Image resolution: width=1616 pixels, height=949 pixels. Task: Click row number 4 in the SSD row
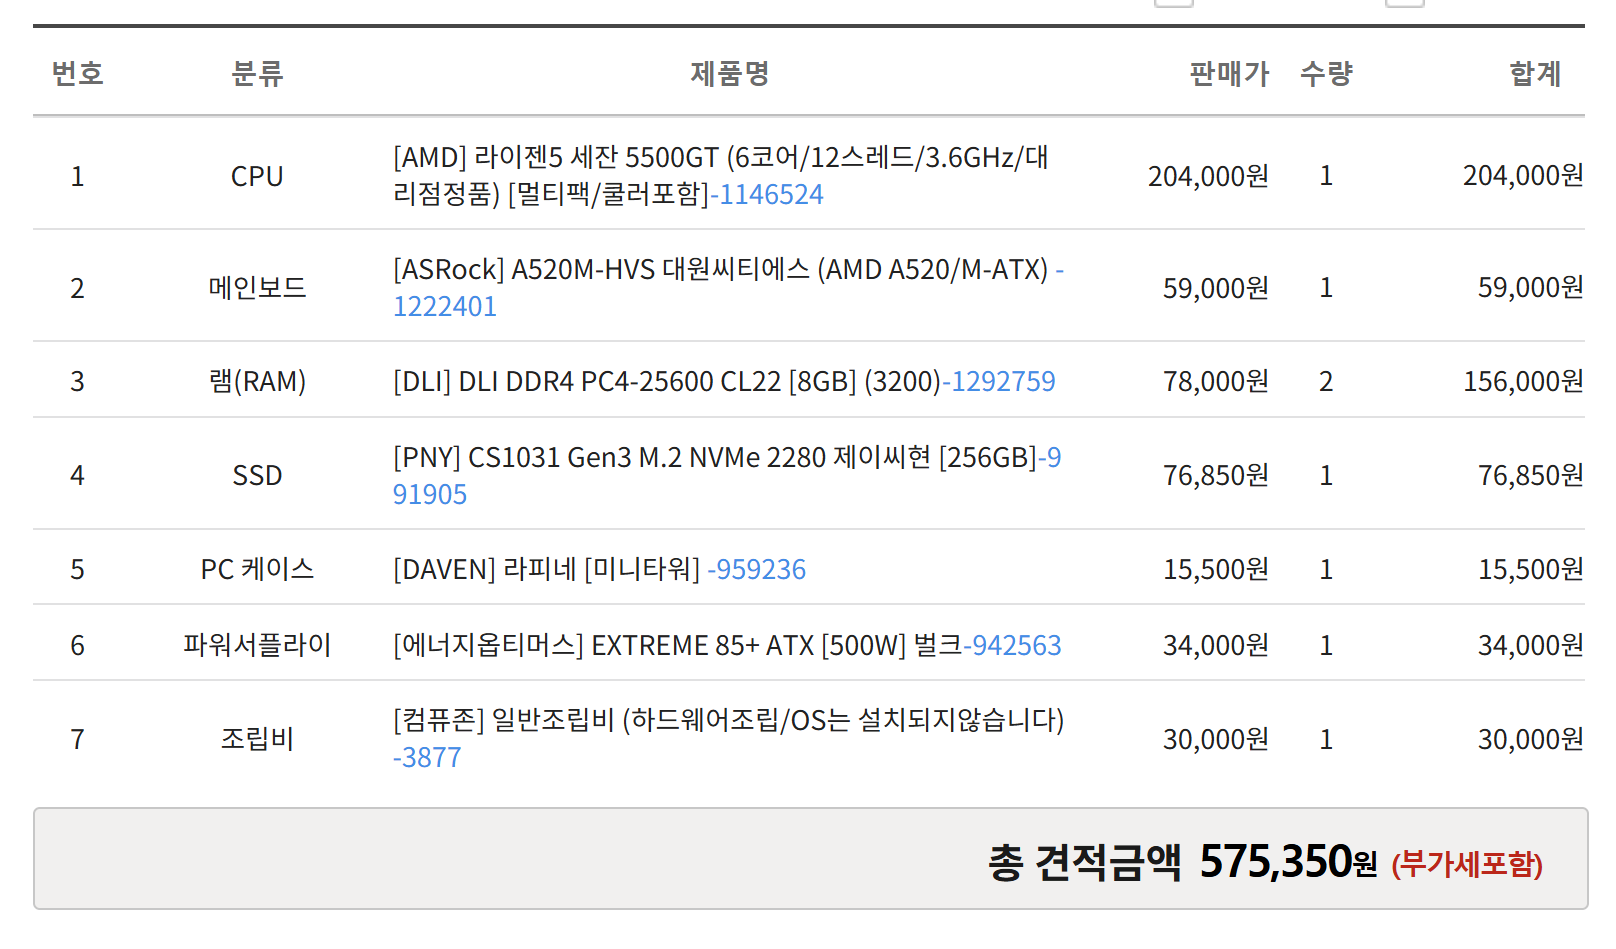77,475
